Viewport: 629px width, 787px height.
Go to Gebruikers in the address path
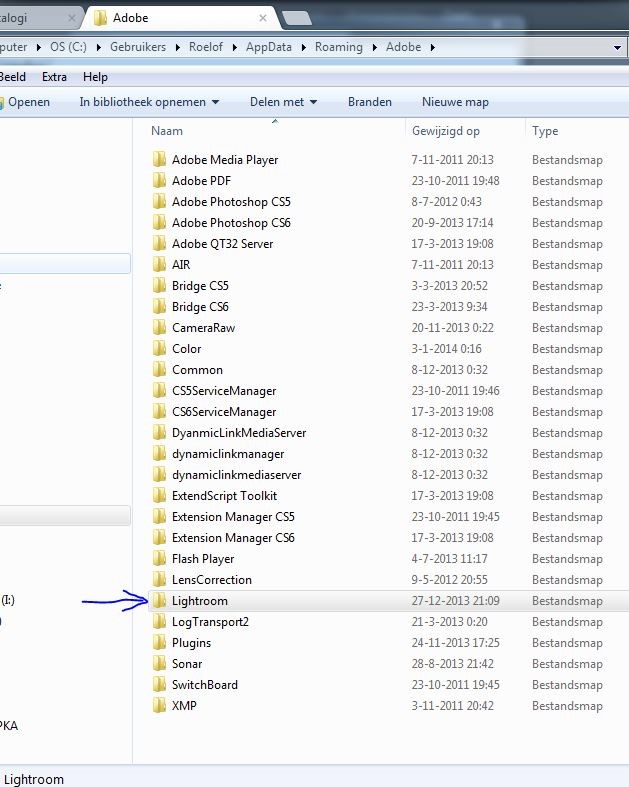(x=138, y=47)
